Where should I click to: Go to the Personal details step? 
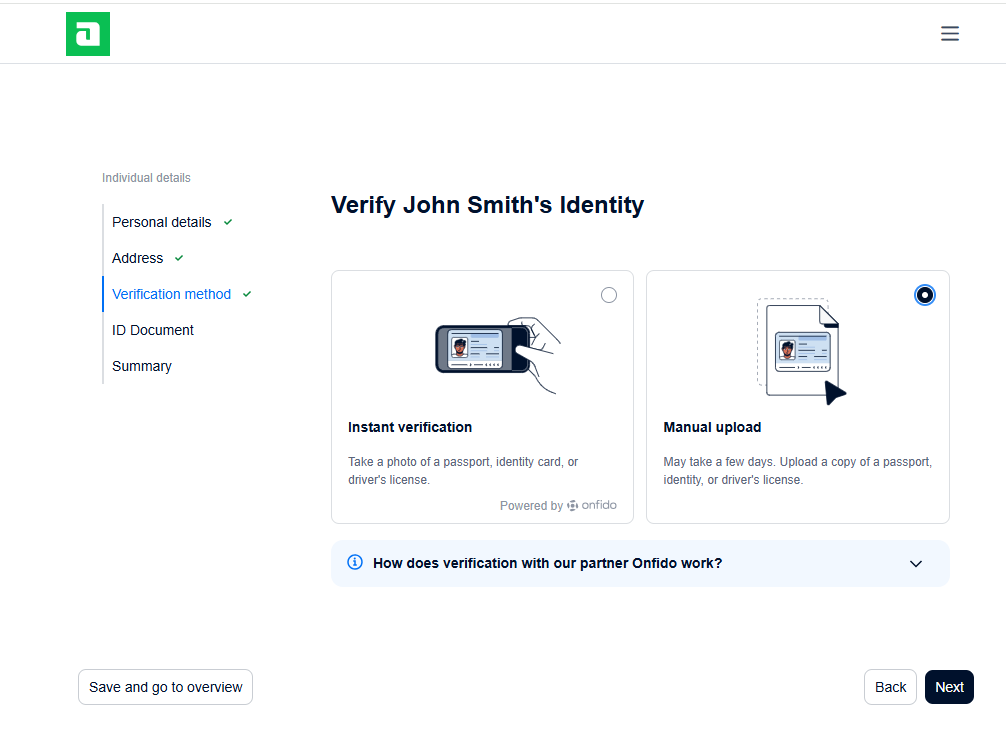tap(162, 222)
